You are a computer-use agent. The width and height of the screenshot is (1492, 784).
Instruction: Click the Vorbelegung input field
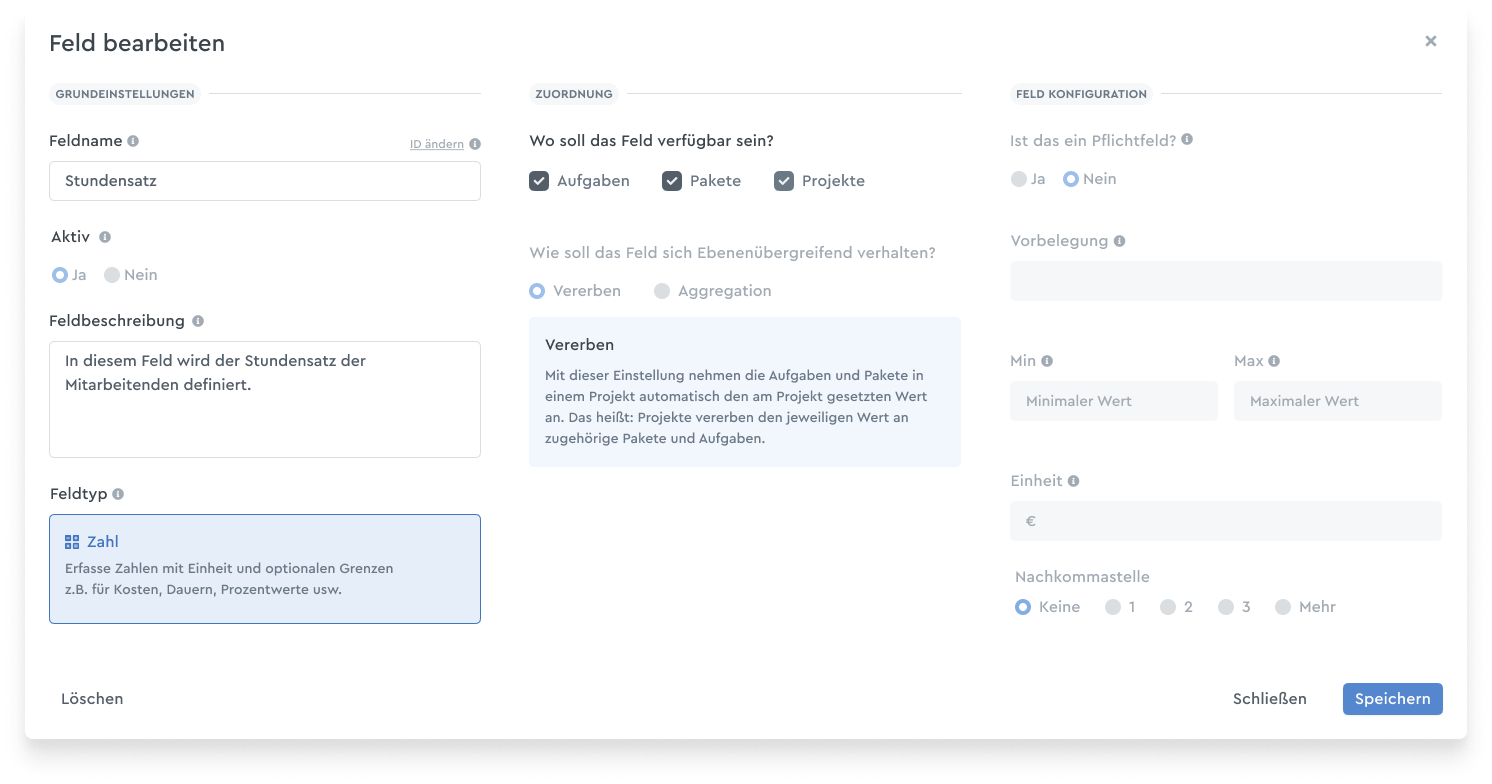pyautogui.click(x=1226, y=281)
